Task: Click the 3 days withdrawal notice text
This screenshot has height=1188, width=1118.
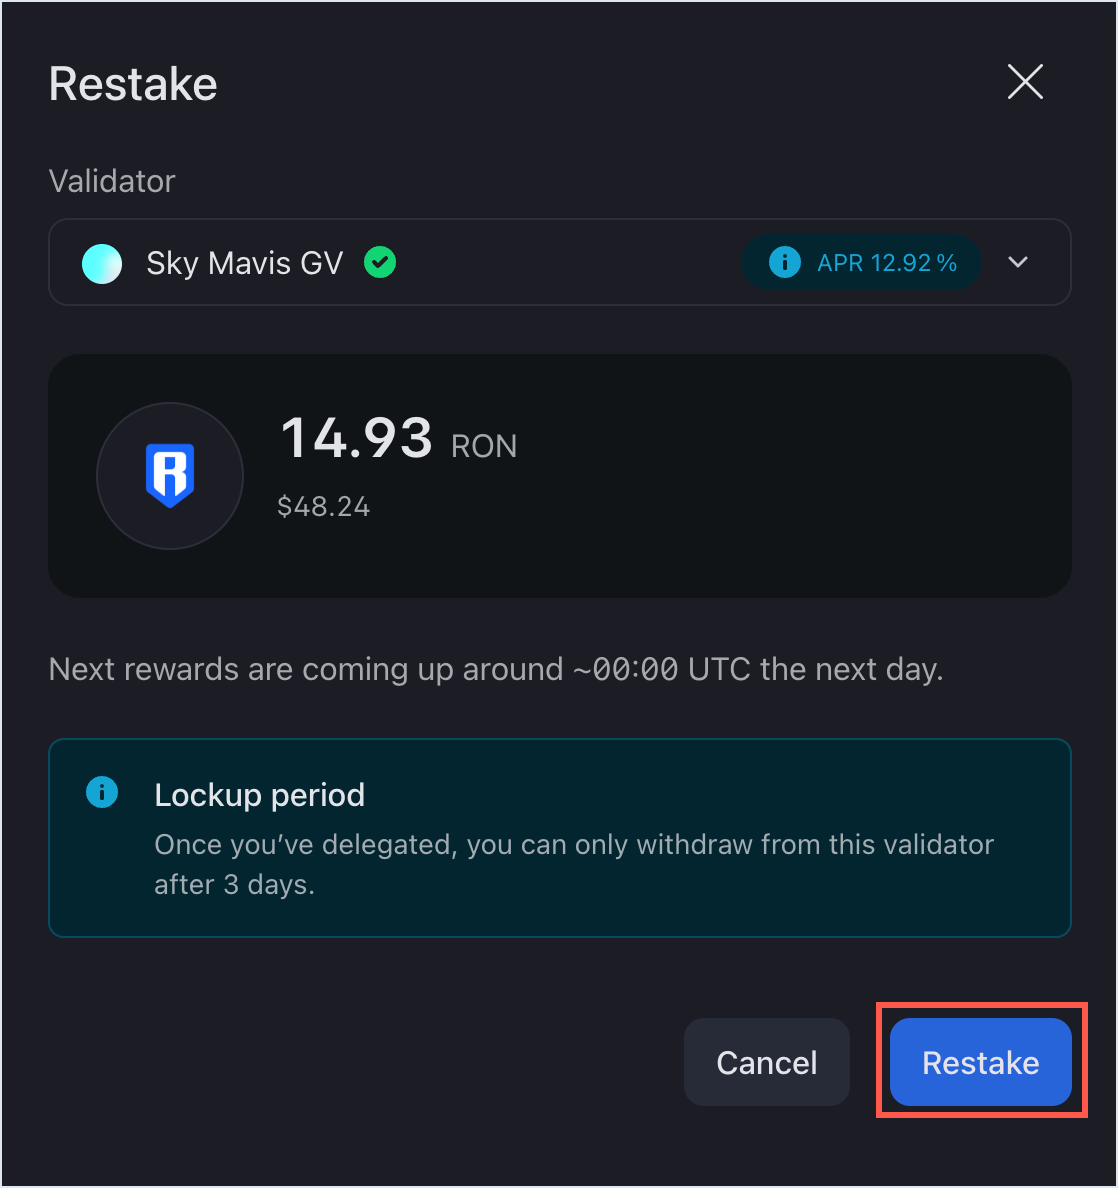Action: tap(573, 864)
